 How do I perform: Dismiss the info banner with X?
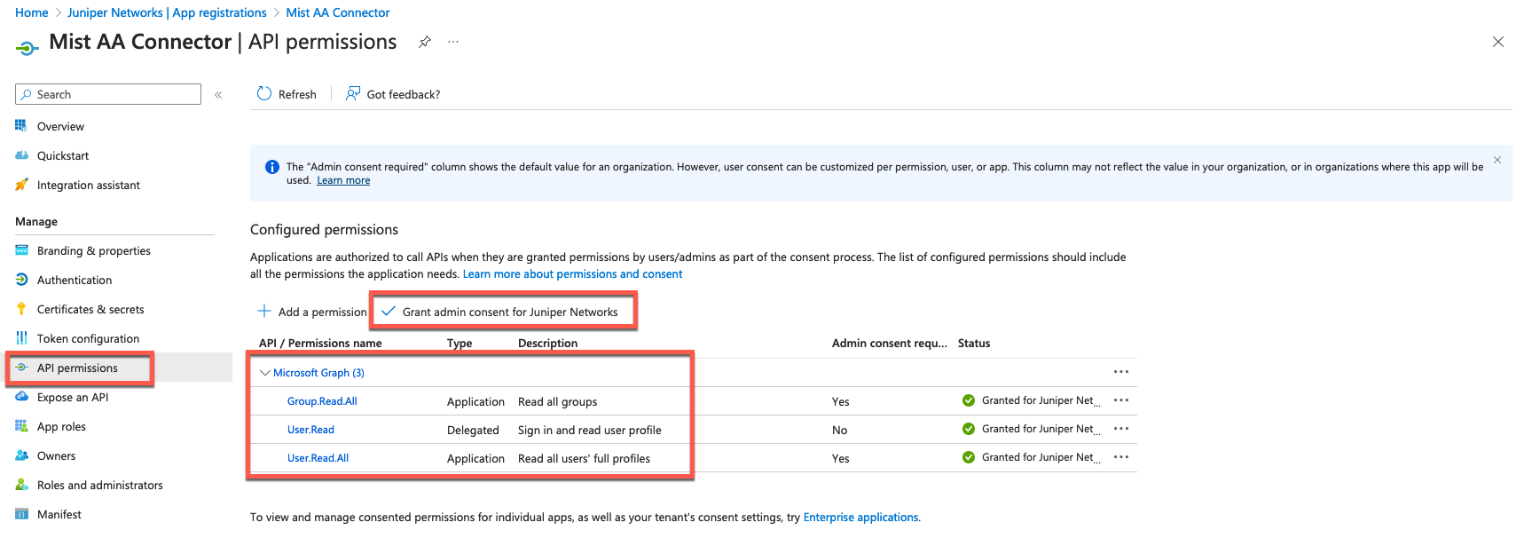pyautogui.click(x=1497, y=159)
